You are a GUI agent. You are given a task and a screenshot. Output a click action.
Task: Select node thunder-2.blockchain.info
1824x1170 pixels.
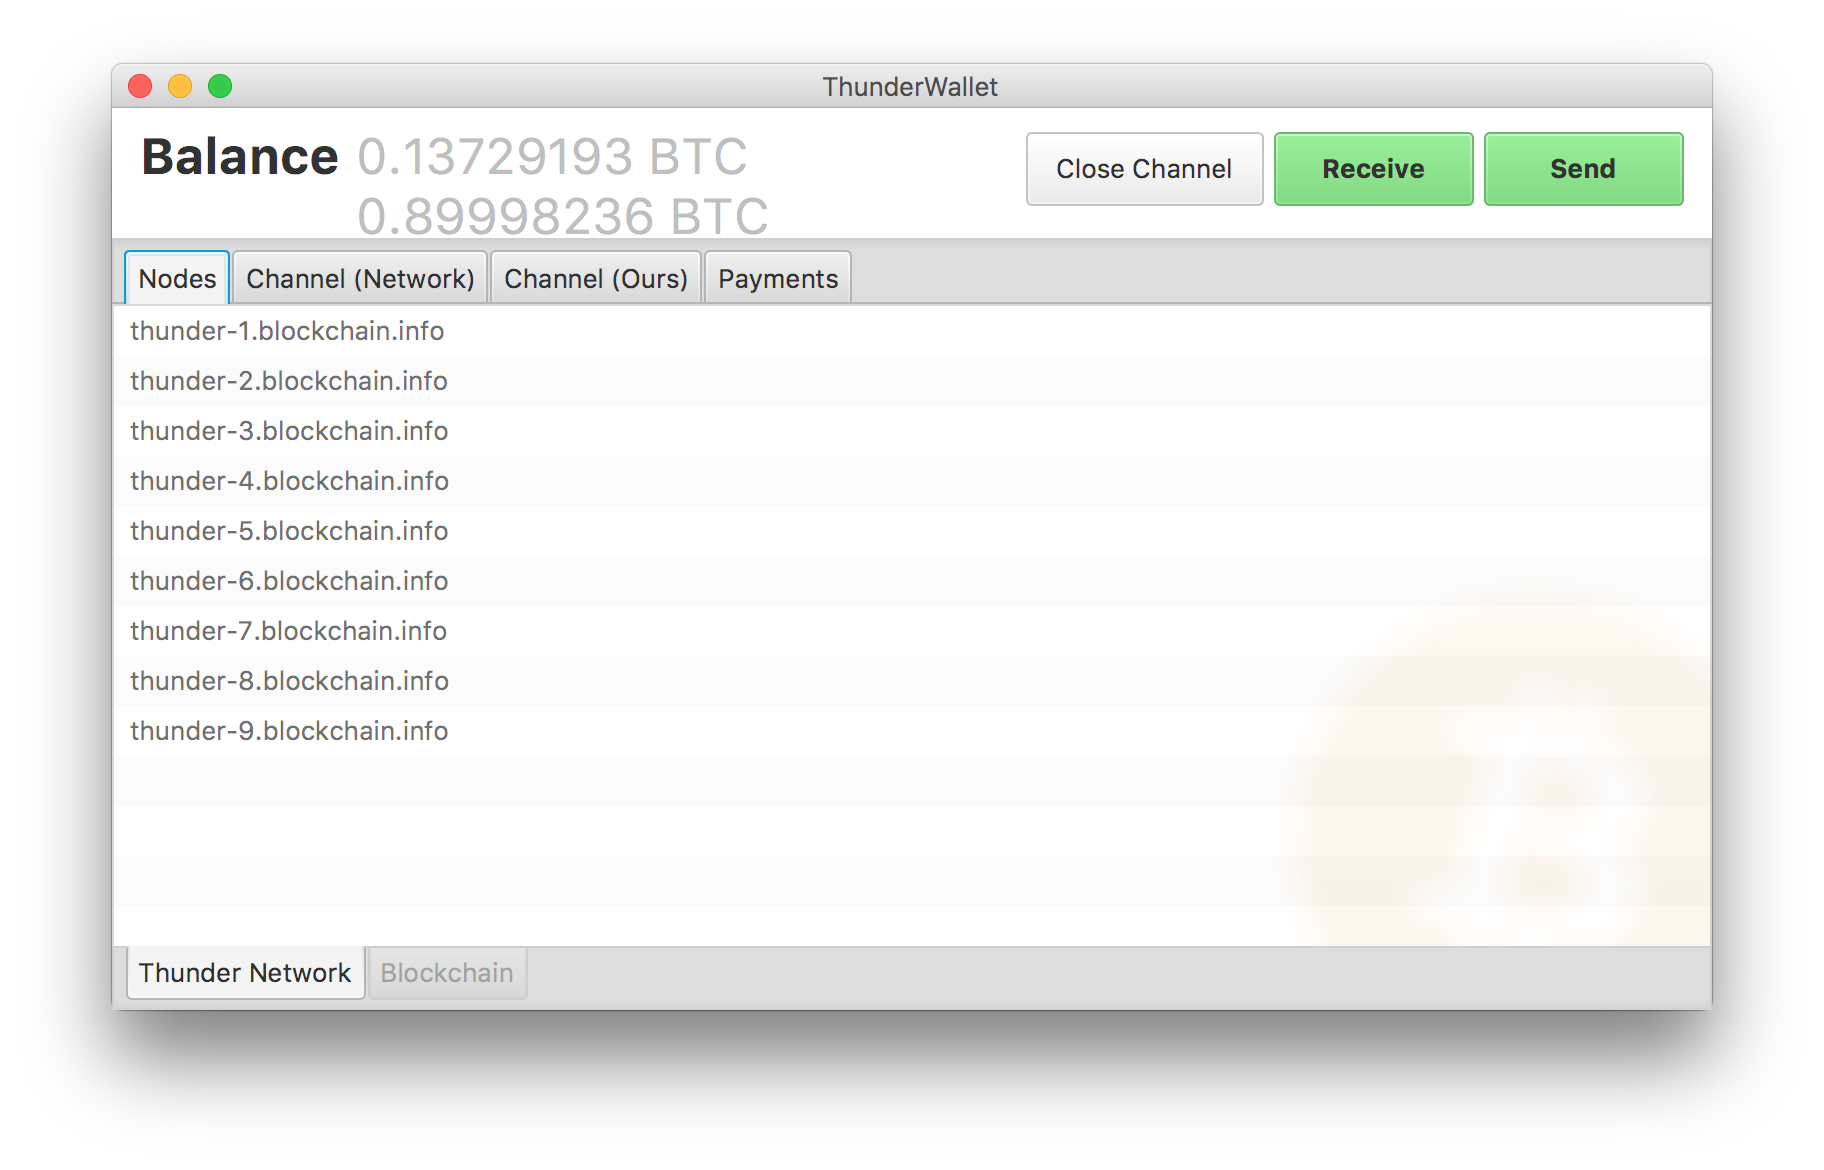[x=912, y=381]
